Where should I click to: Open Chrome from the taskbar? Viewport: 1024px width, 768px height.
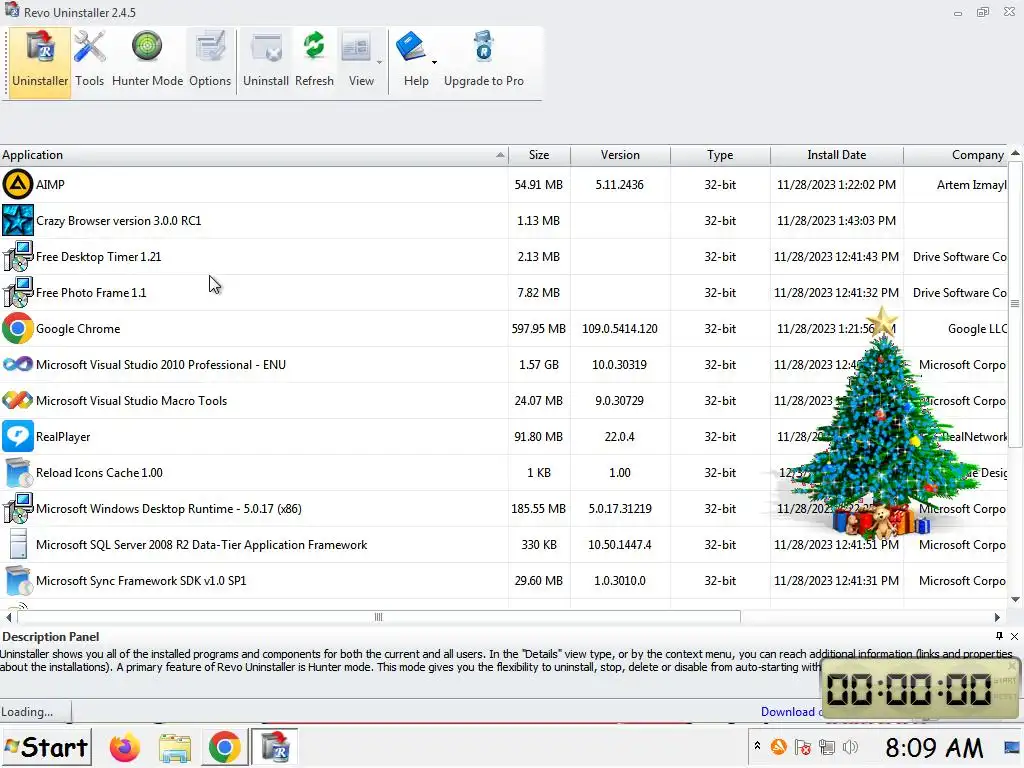point(224,747)
